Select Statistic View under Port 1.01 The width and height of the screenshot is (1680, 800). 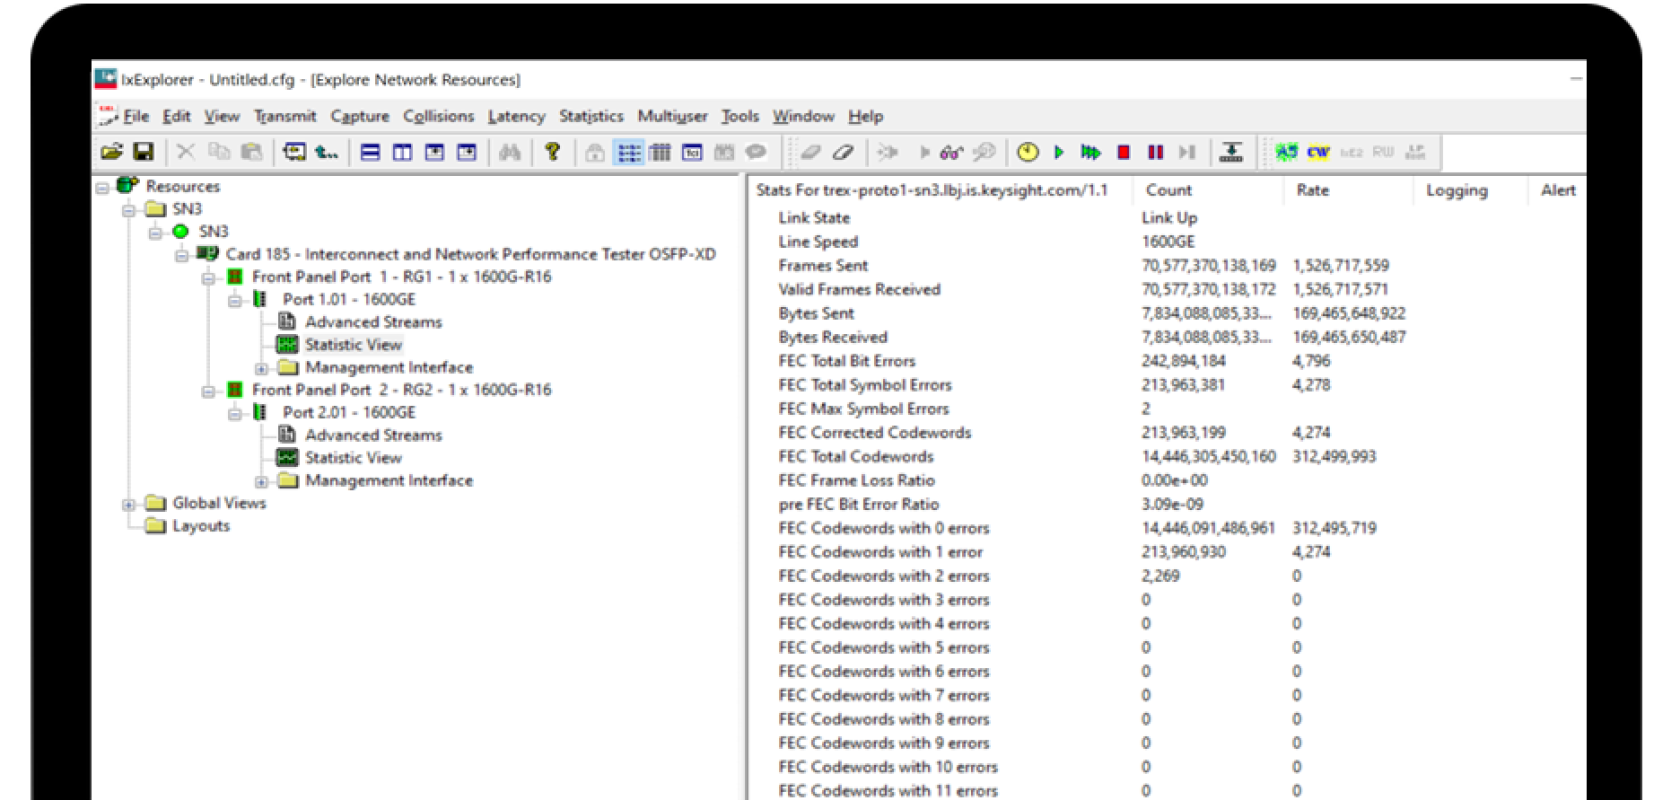tap(353, 345)
